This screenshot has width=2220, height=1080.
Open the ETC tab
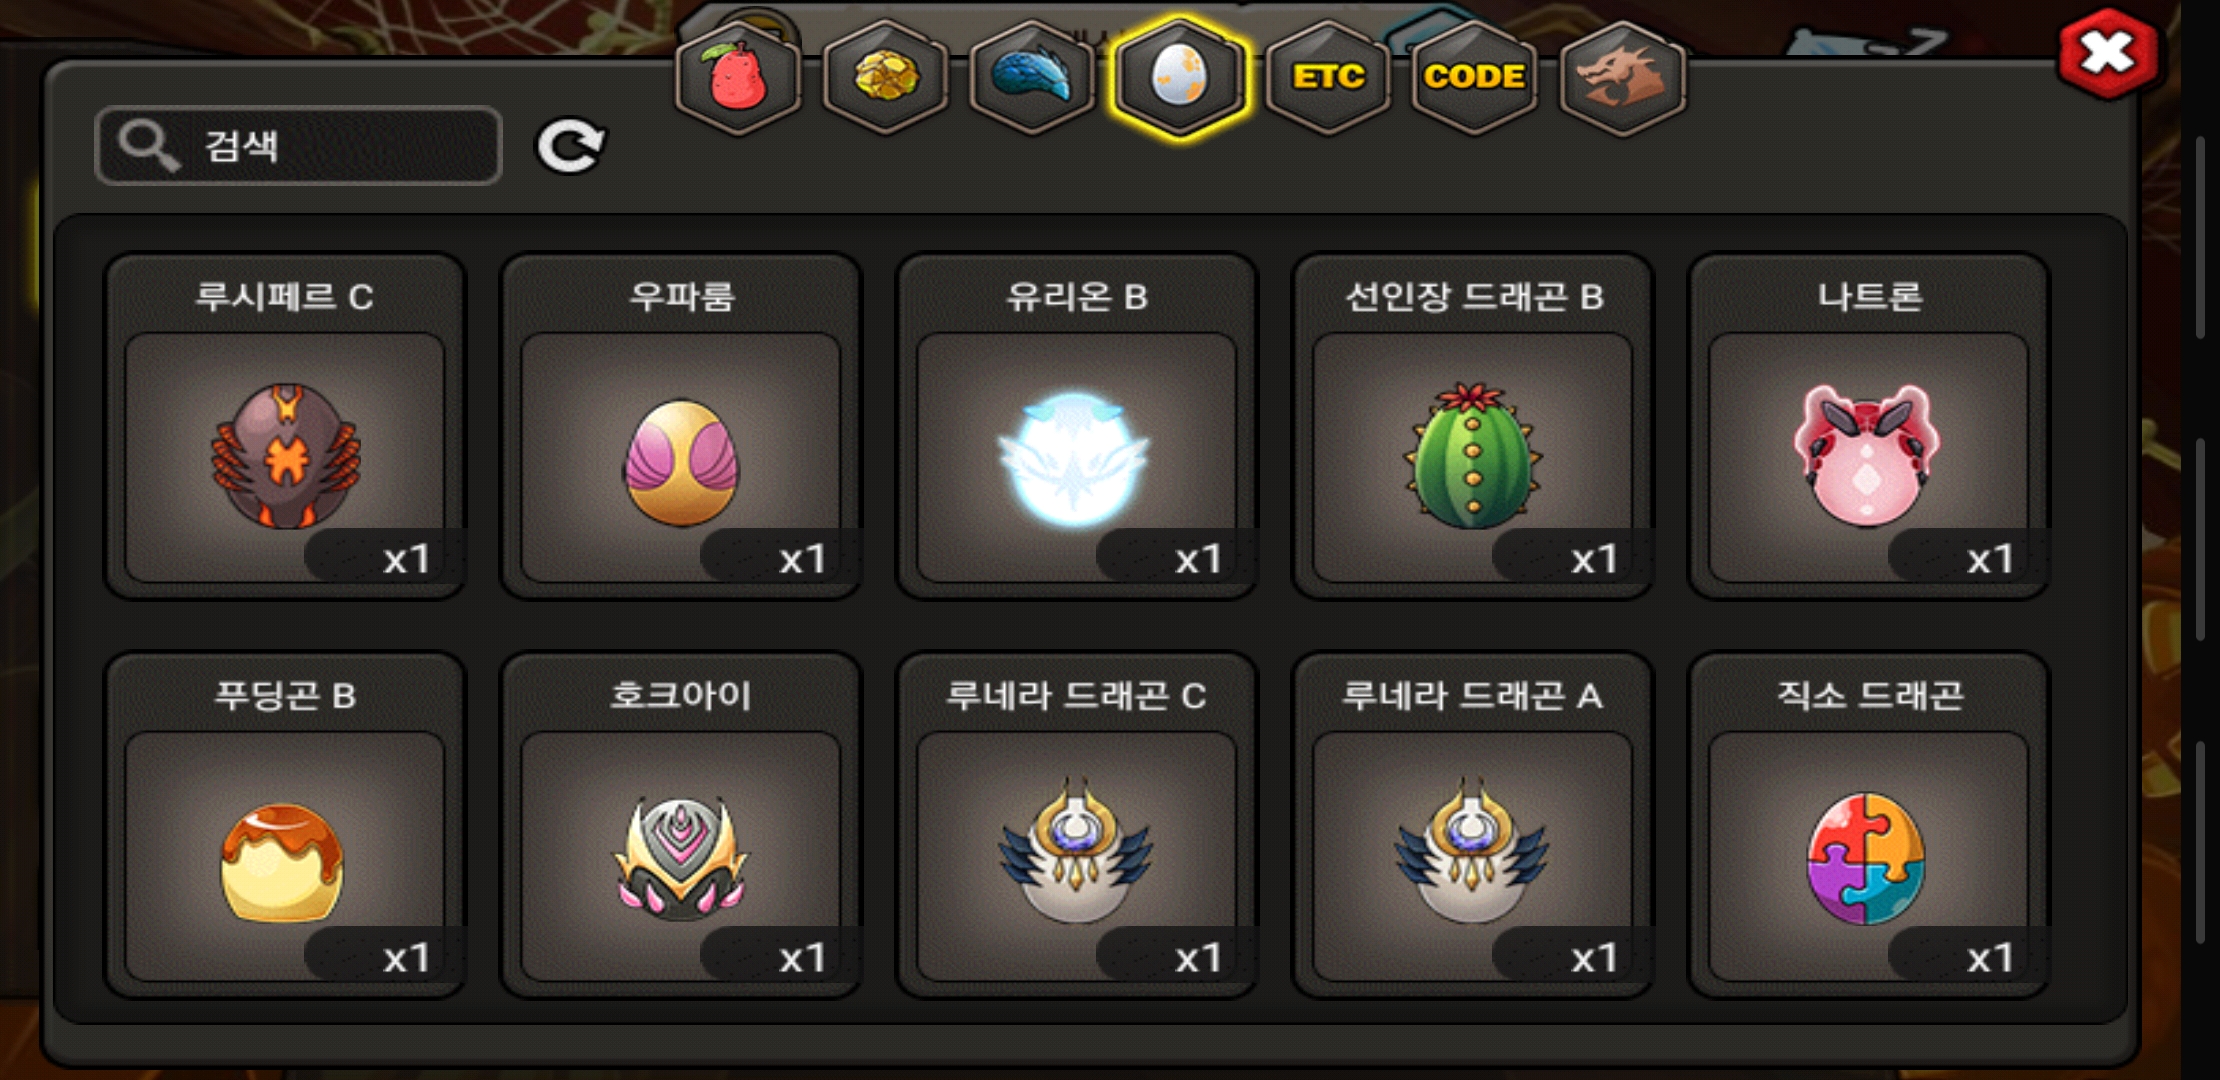point(1328,78)
